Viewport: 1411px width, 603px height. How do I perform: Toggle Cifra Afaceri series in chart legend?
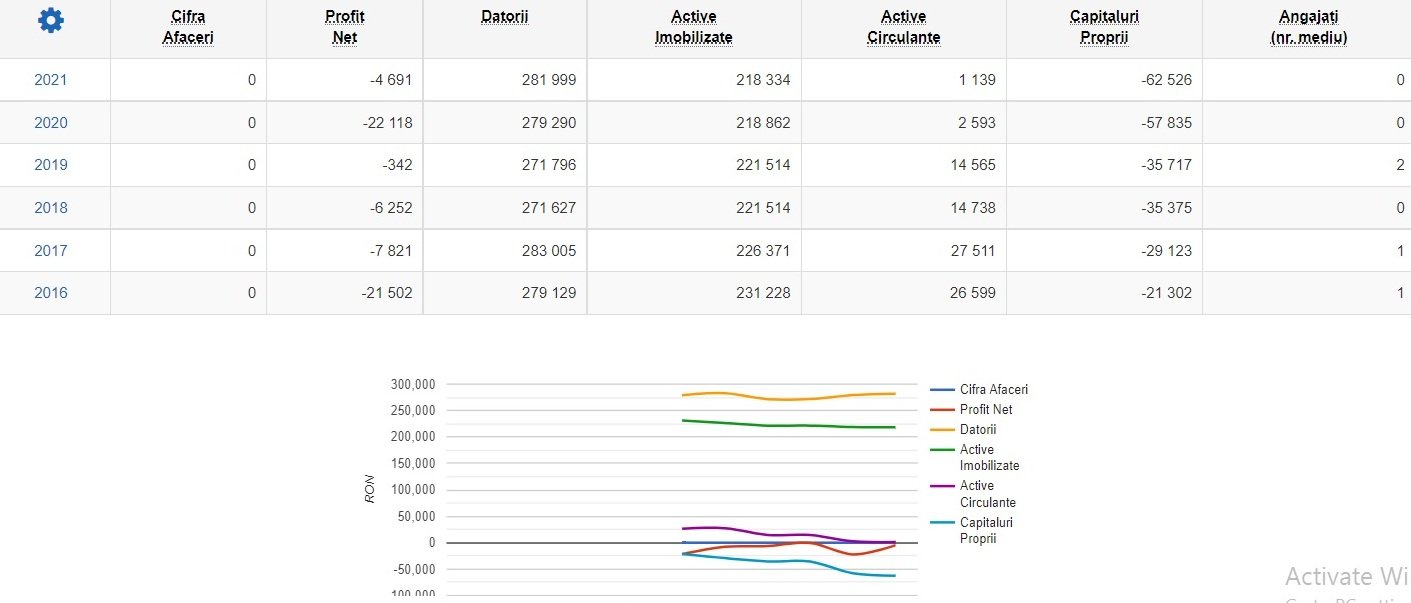click(993, 390)
